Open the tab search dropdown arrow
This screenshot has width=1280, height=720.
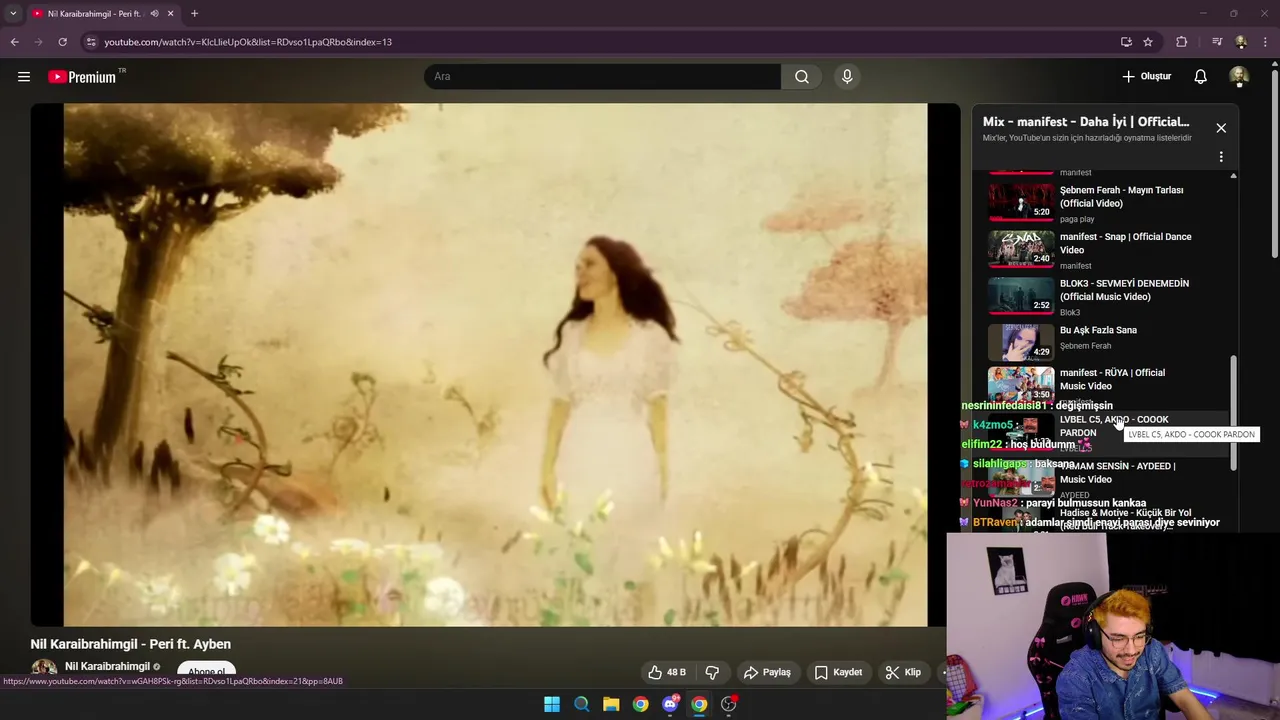click(13, 13)
